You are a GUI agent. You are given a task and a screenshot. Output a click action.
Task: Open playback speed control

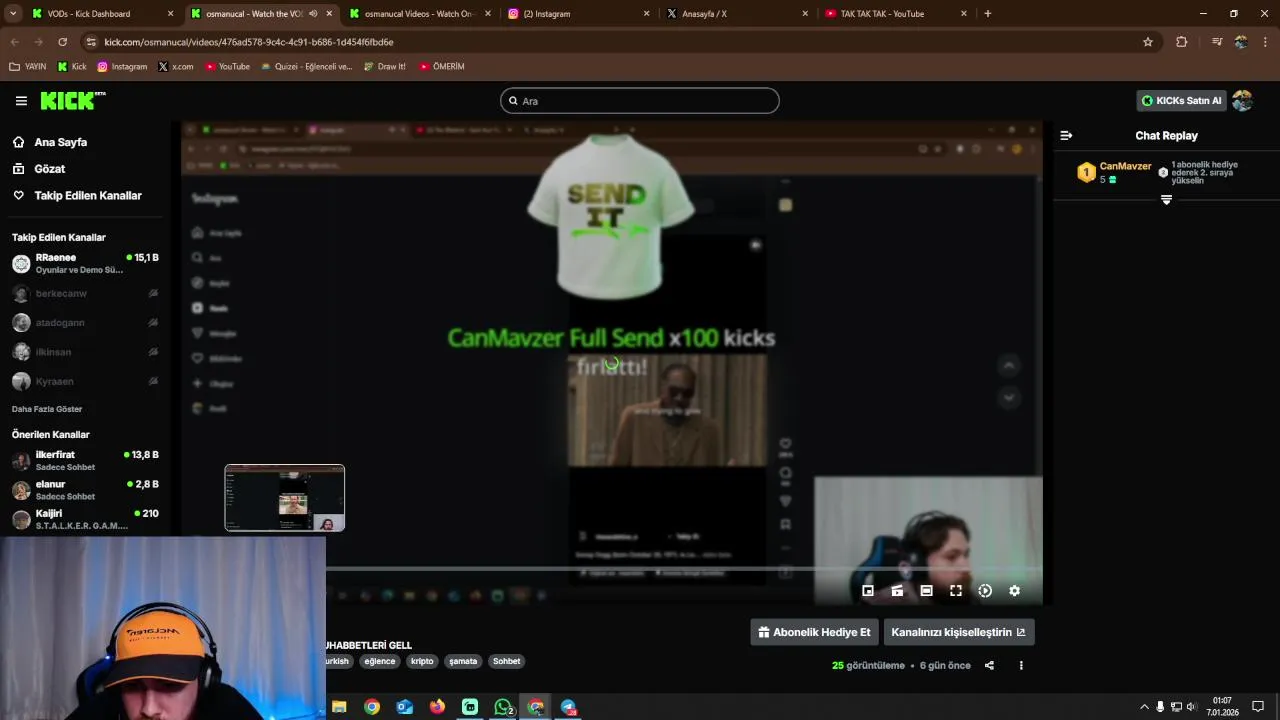[x=985, y=591]
